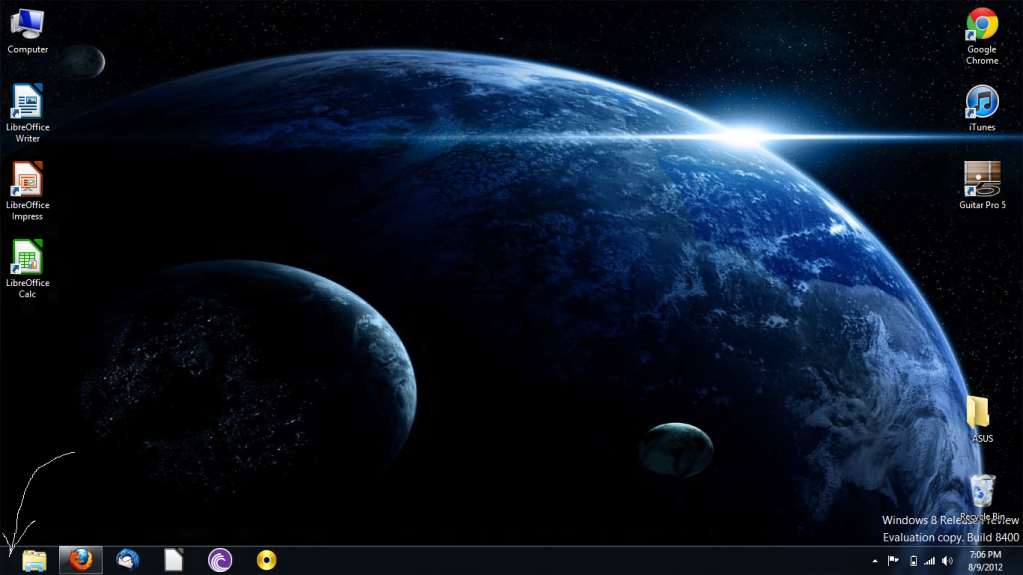1023x575 pixels.
Task: Select the Guitar Pro 5 shortcut
Action: pos(981,181)
